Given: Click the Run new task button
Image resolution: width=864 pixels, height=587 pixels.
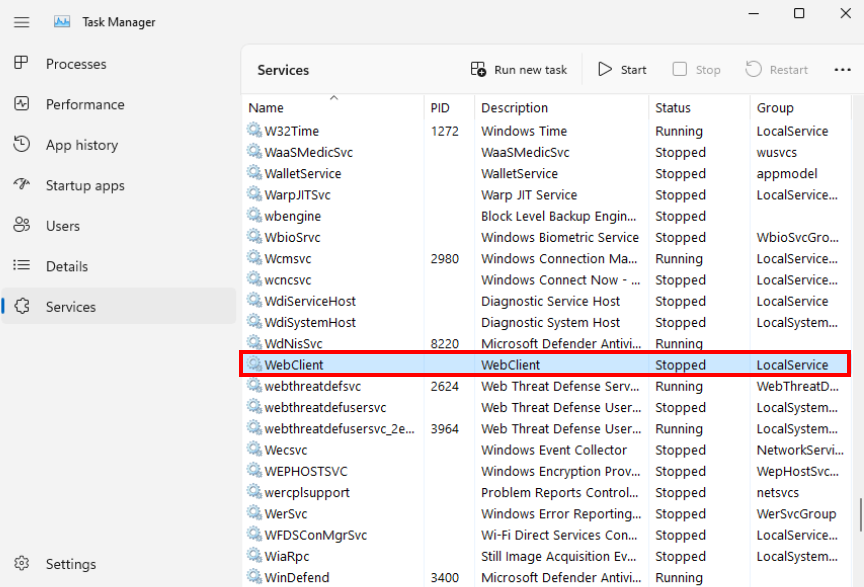Looking at the screenshot, I should (519, 70).
